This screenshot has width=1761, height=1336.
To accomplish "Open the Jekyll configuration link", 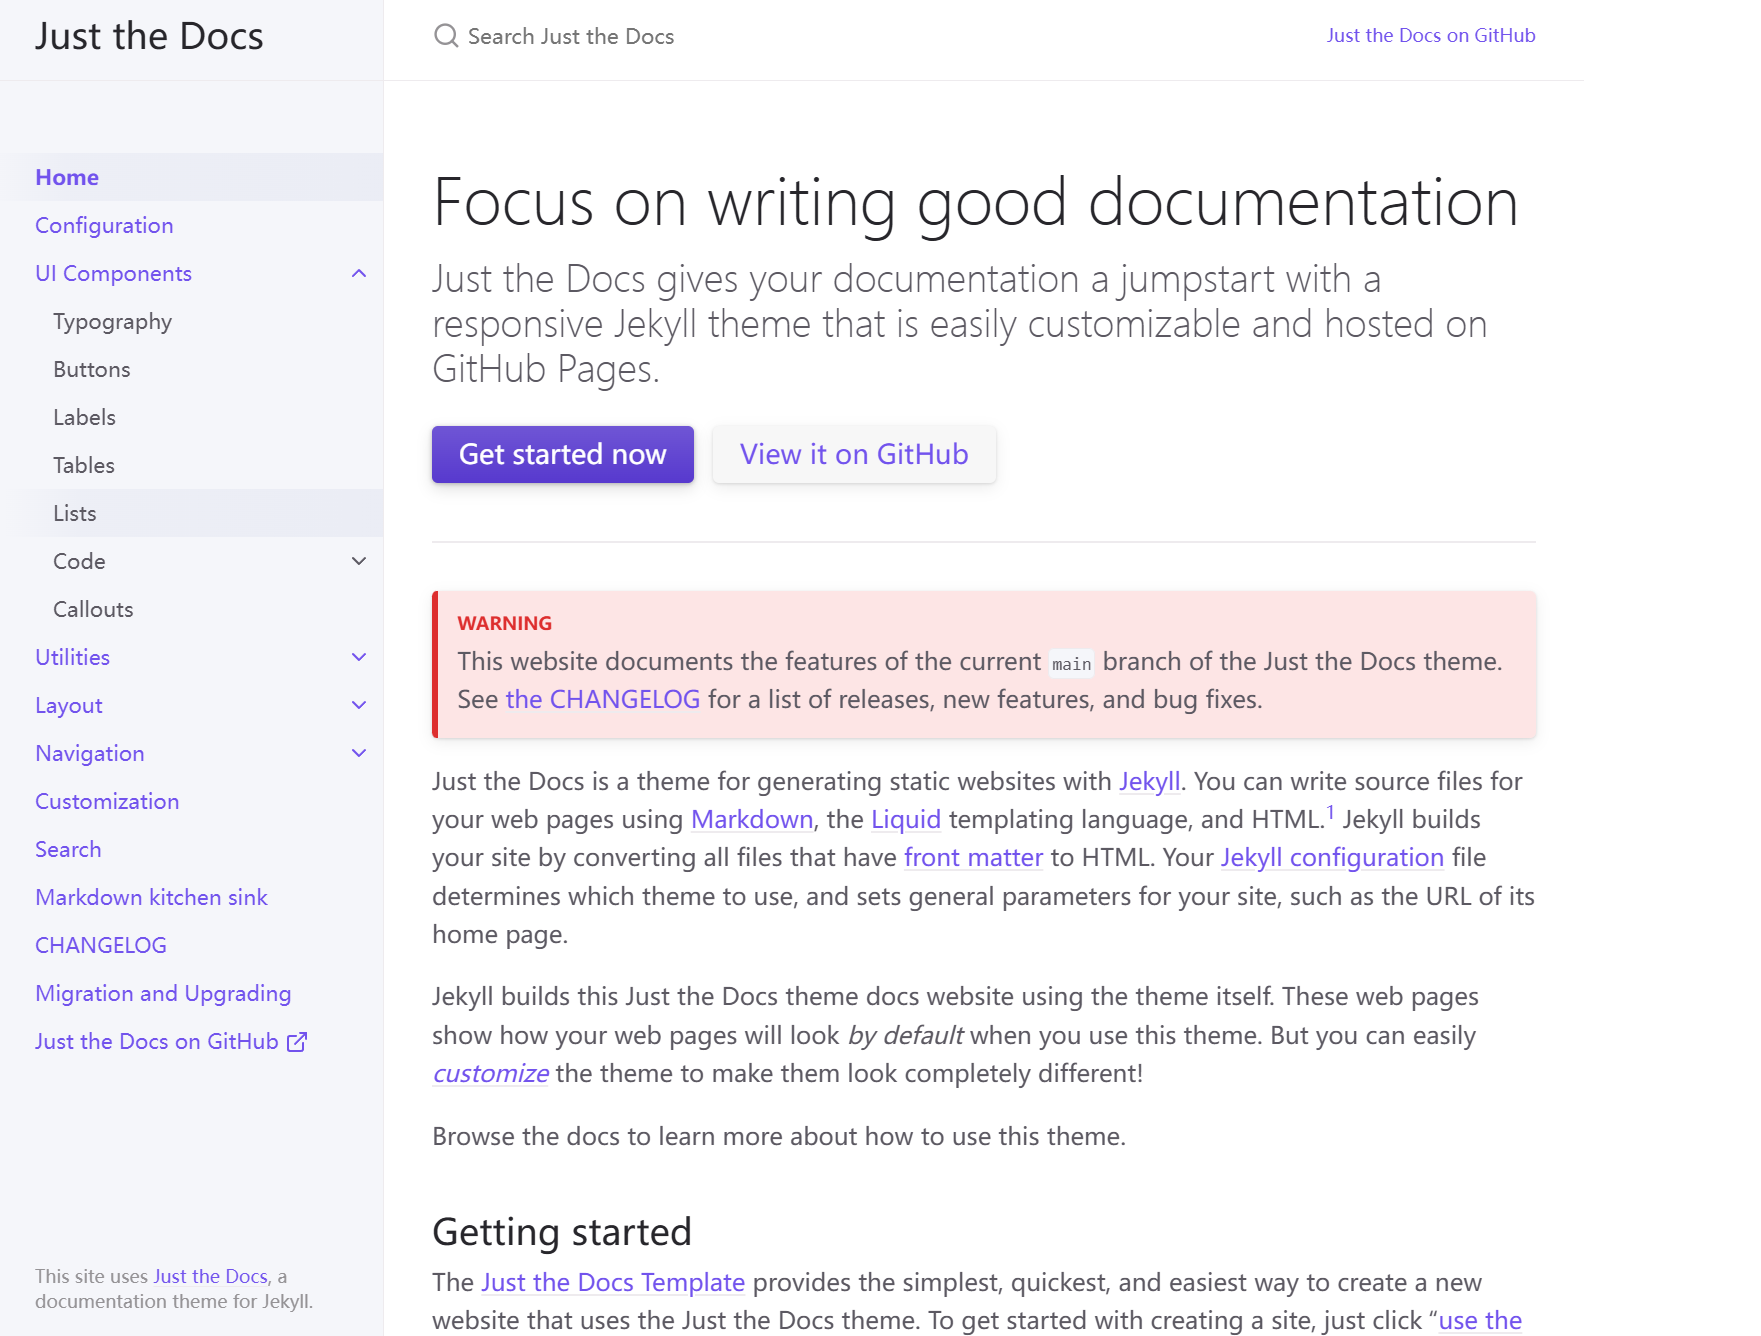I will pyautogui.click(x=1332, y=857).
